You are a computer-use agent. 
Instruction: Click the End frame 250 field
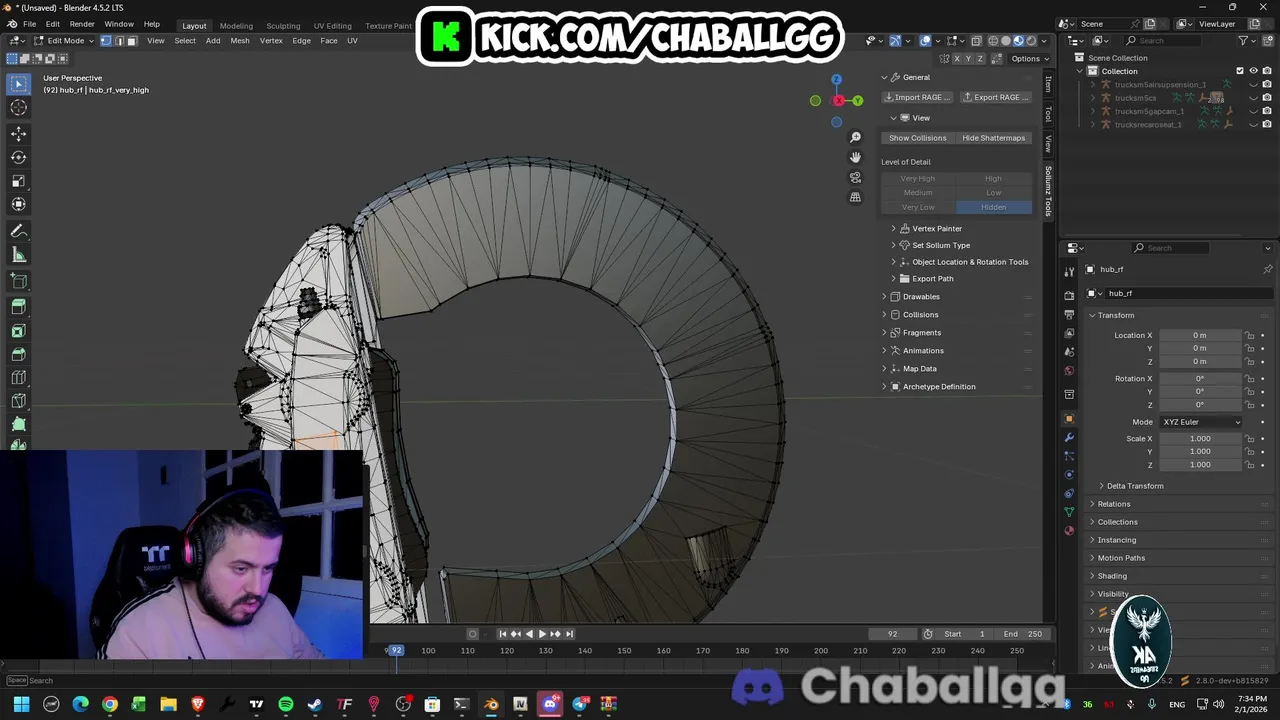click(1023, 634)
